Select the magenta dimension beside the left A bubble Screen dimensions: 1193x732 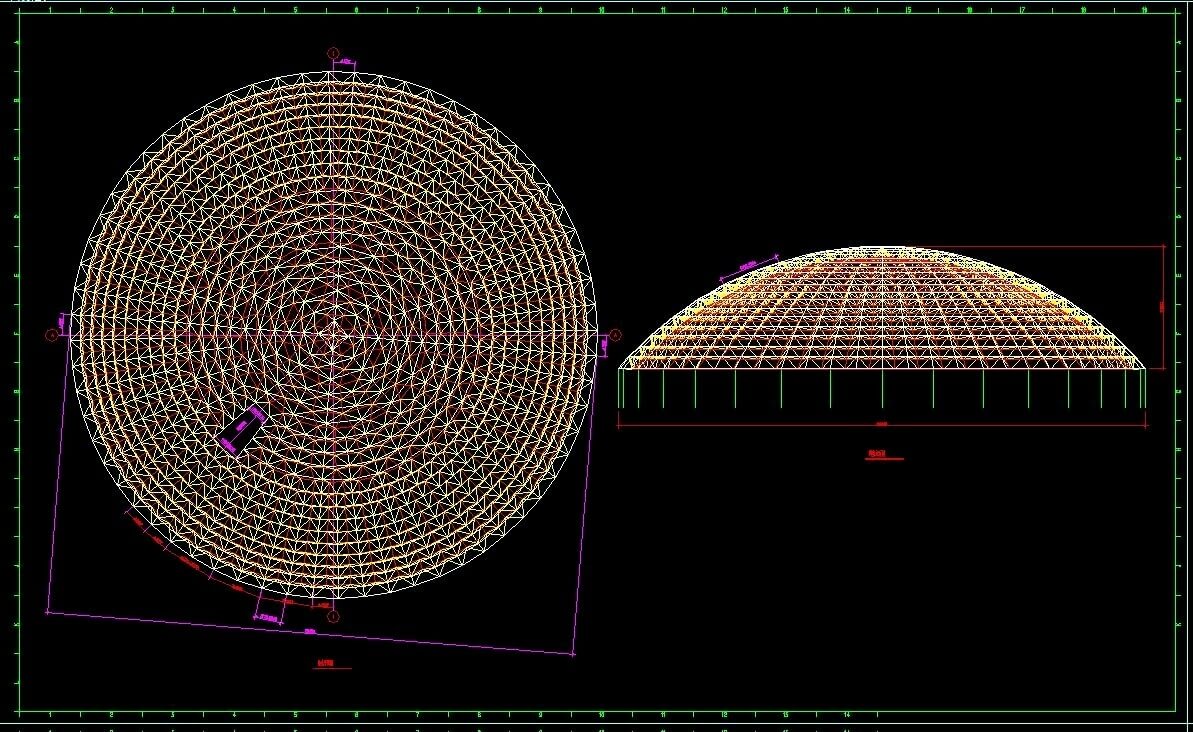coord(62,322)
